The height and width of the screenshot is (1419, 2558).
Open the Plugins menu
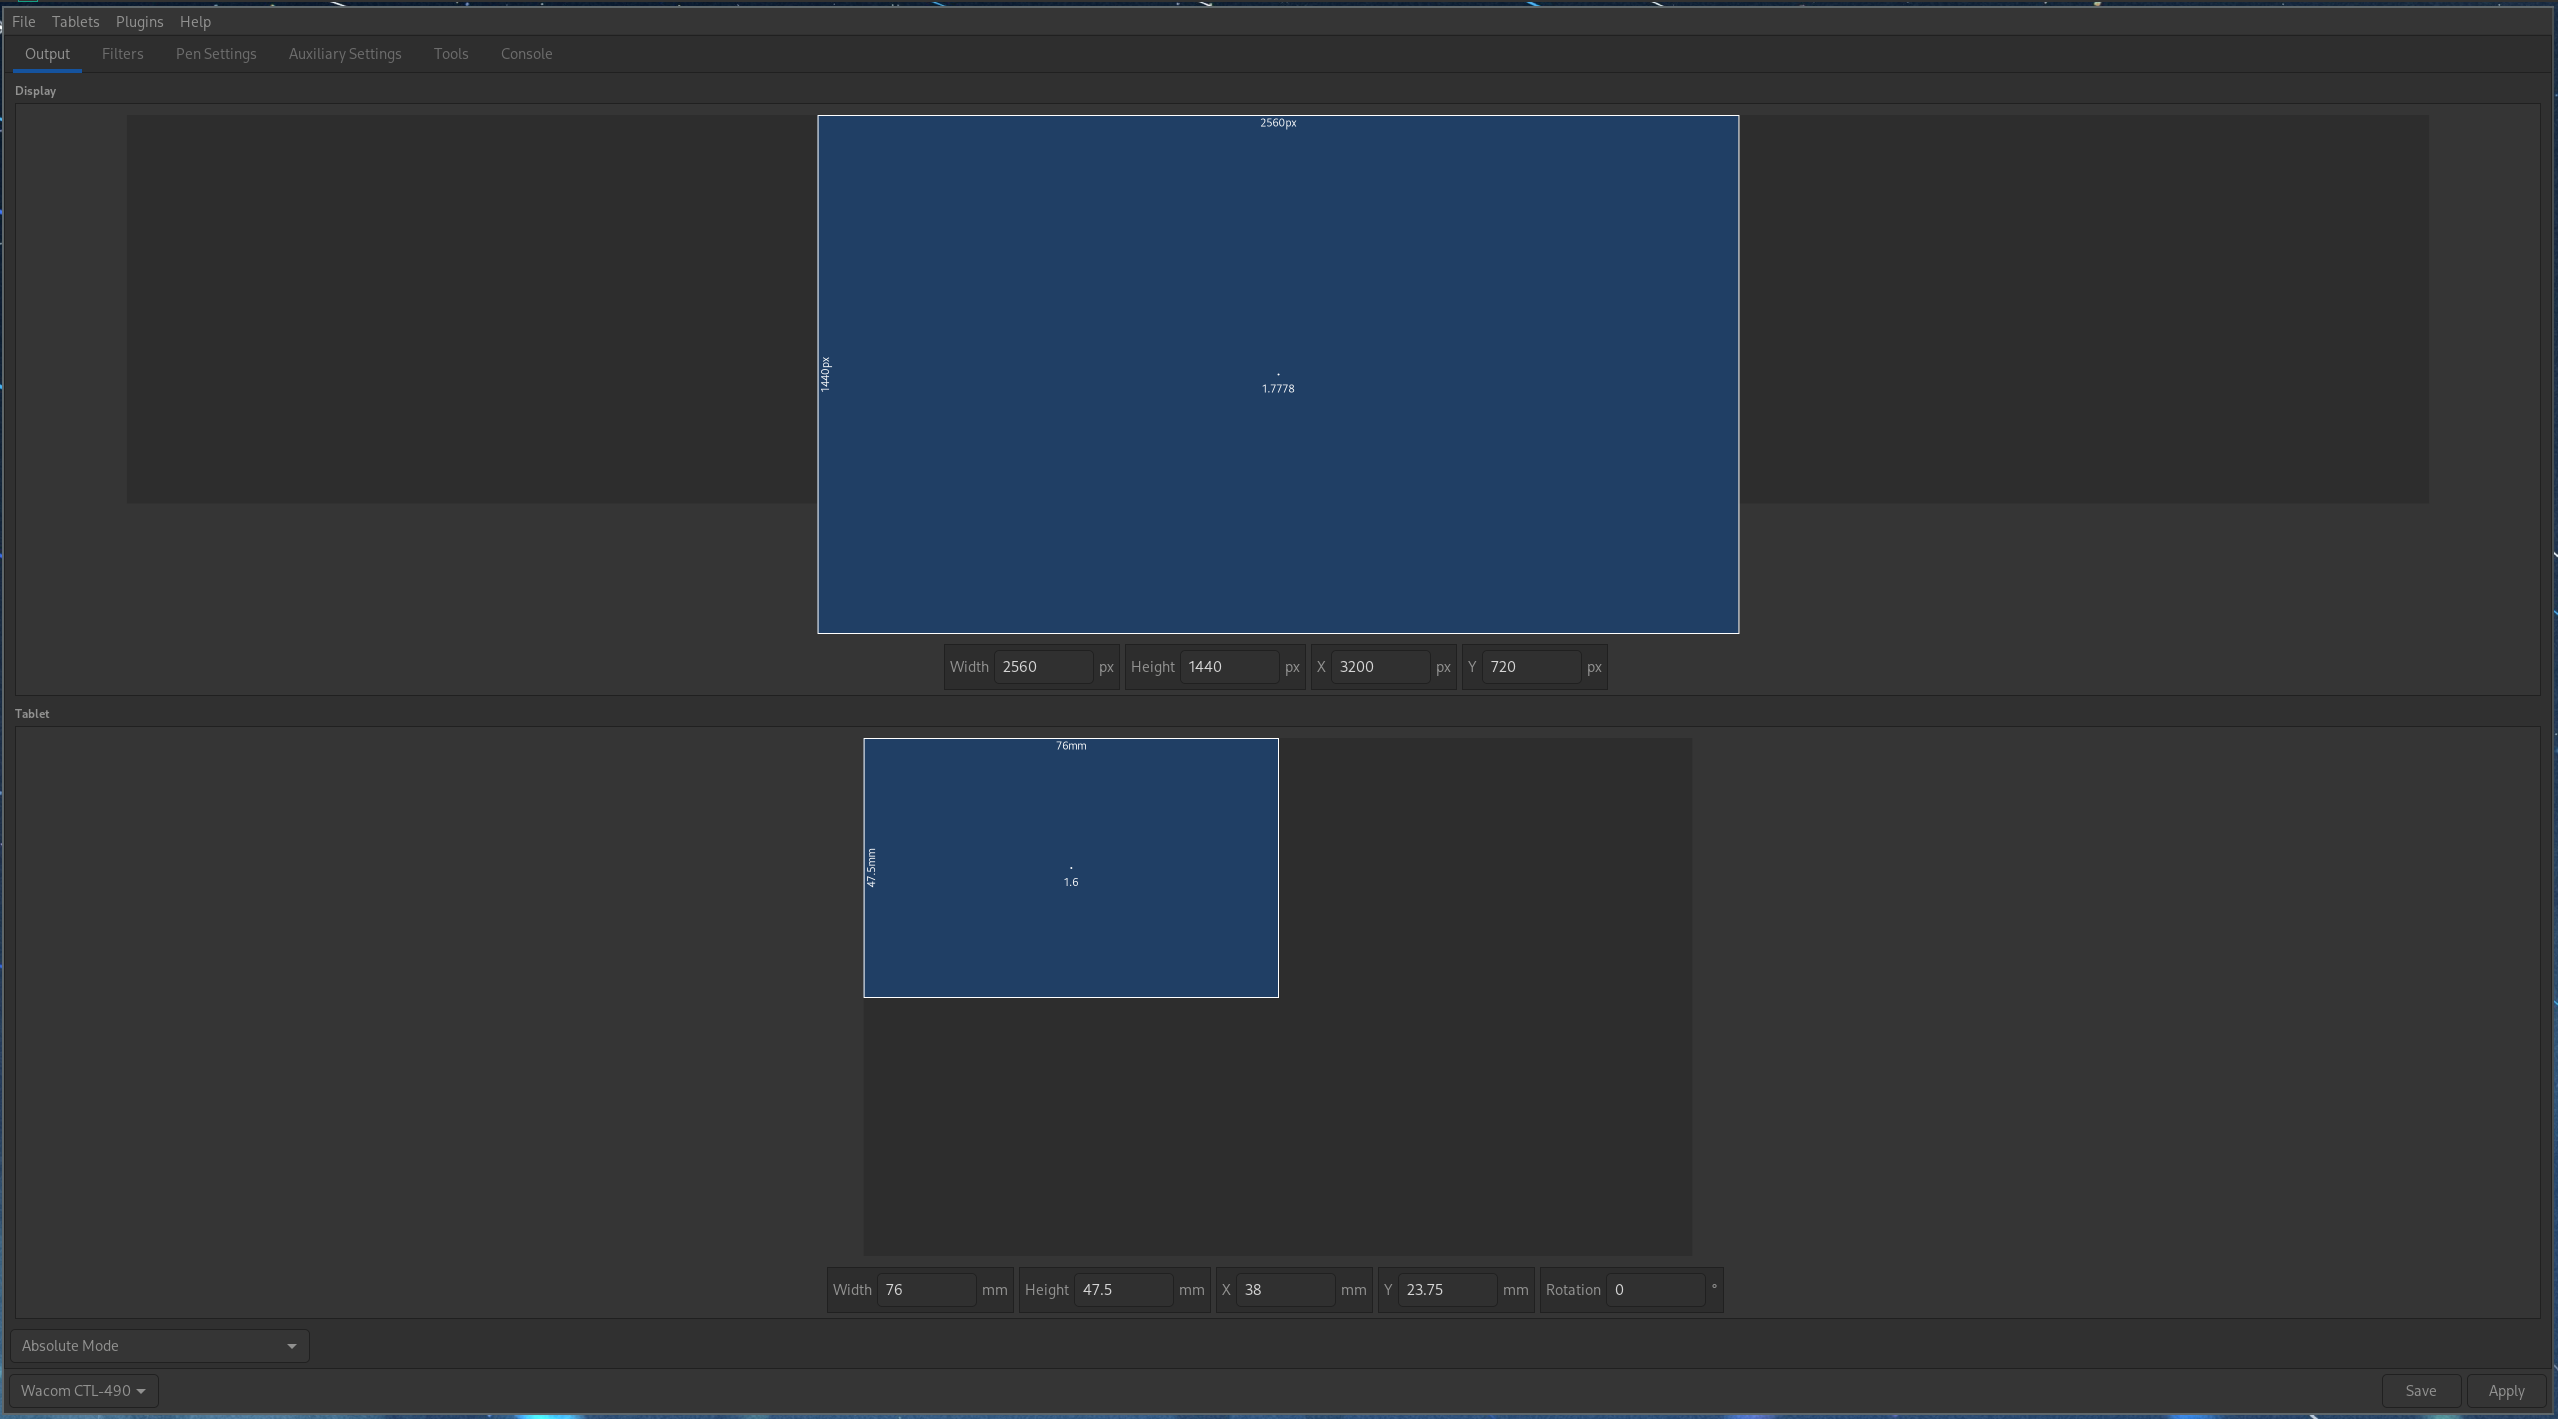tap(139, 21)
